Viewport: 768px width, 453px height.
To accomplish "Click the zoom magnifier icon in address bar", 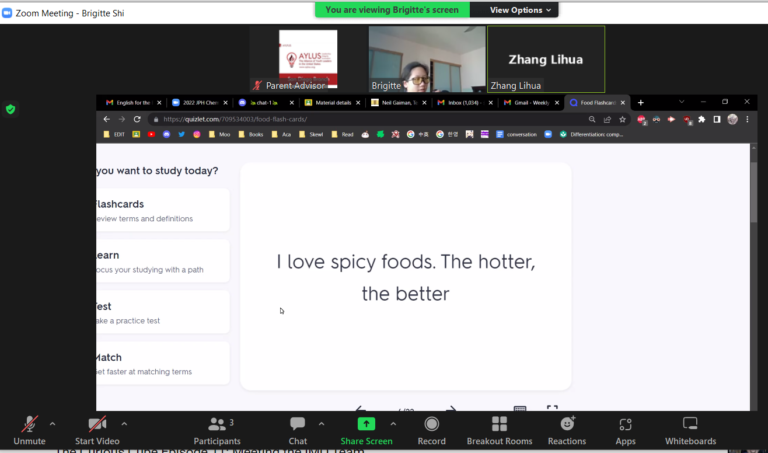I will (592, 119).
